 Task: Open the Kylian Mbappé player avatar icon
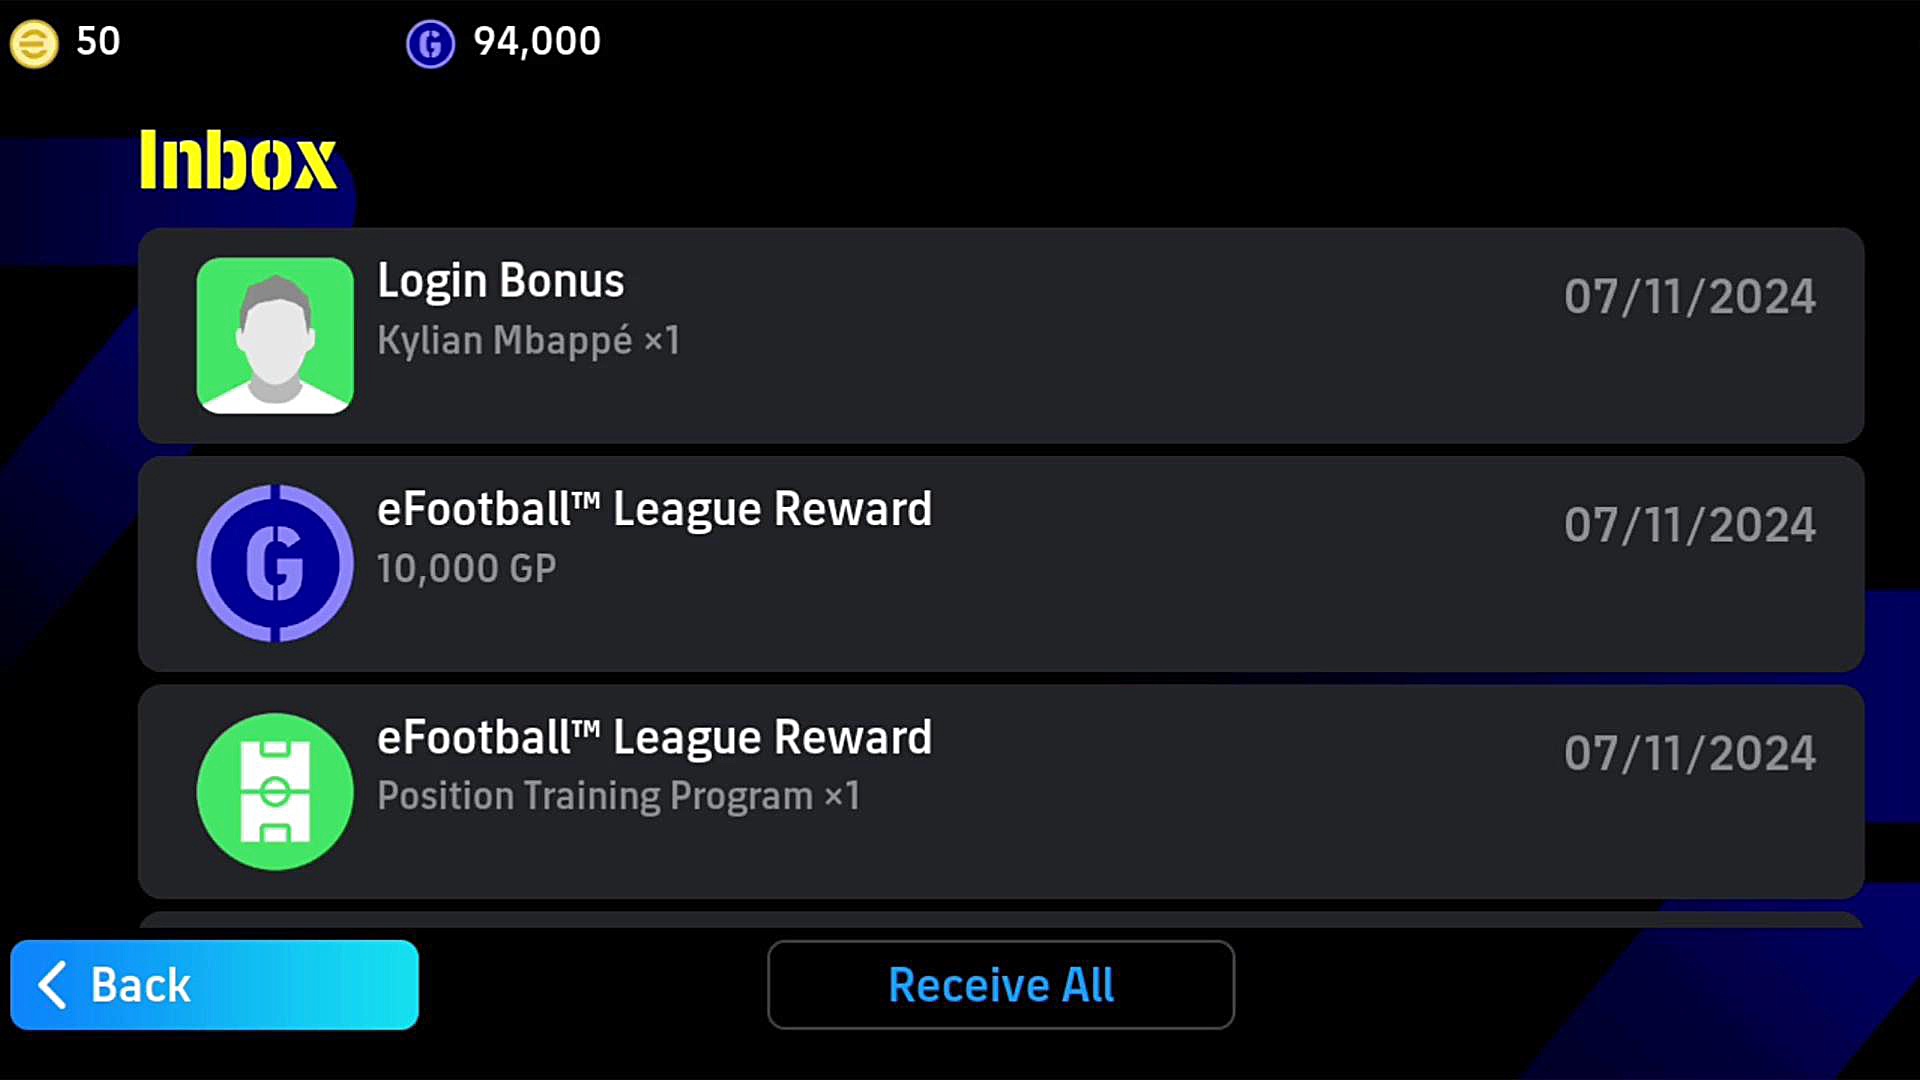[275, 336]
